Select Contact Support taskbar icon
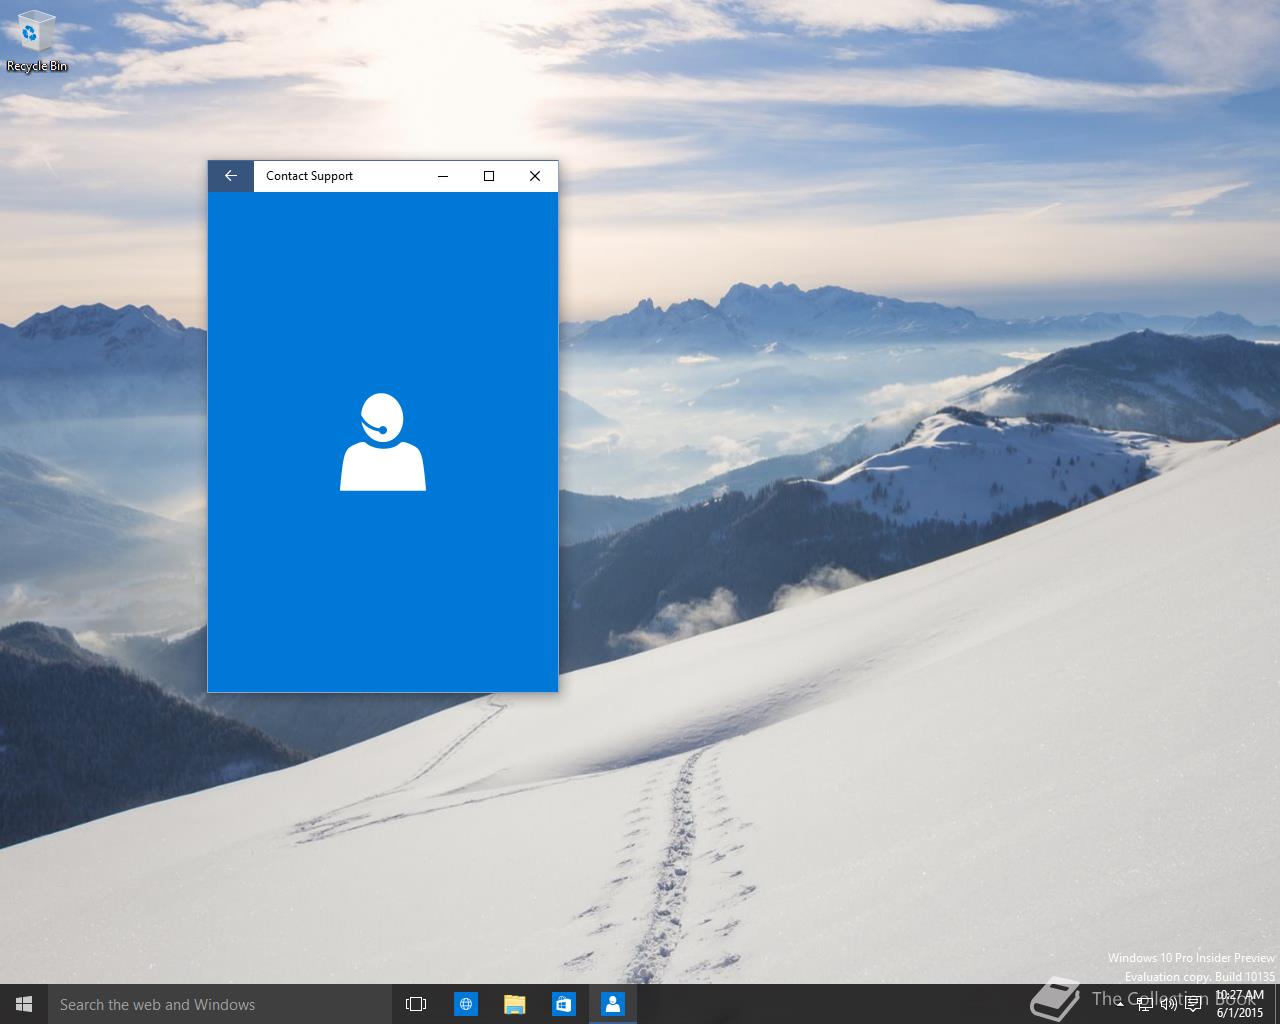This screenshot has height=1024, width=1280. (x=613, y=1004)
